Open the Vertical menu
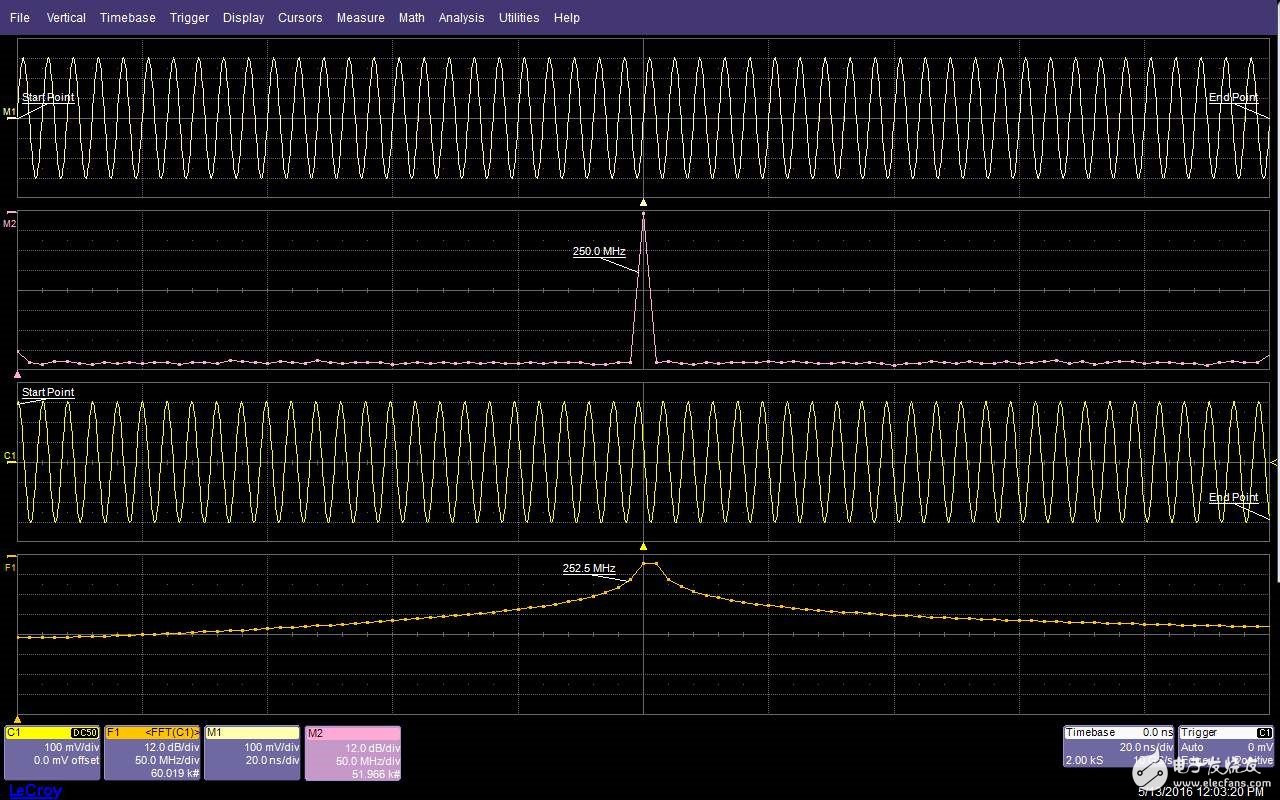Screen dimensions: 1280x800 [x=66, y=18]
